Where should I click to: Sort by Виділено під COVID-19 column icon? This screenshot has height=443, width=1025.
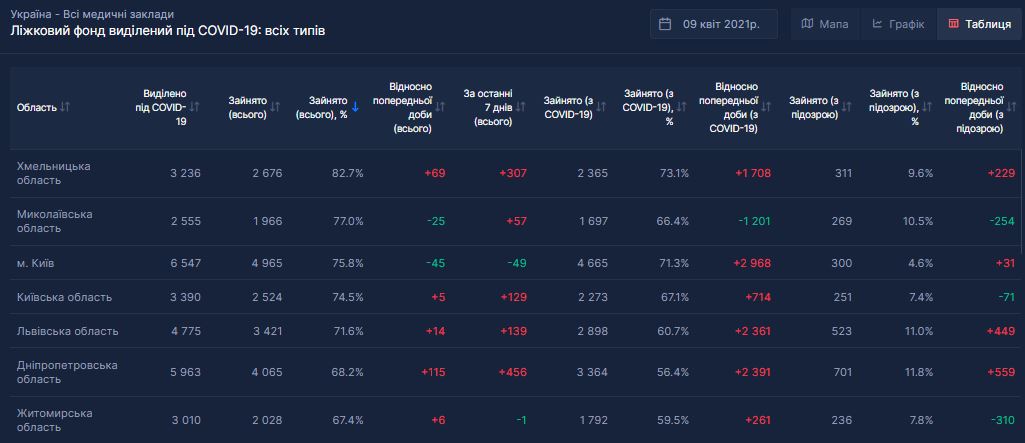pos(195,107)
